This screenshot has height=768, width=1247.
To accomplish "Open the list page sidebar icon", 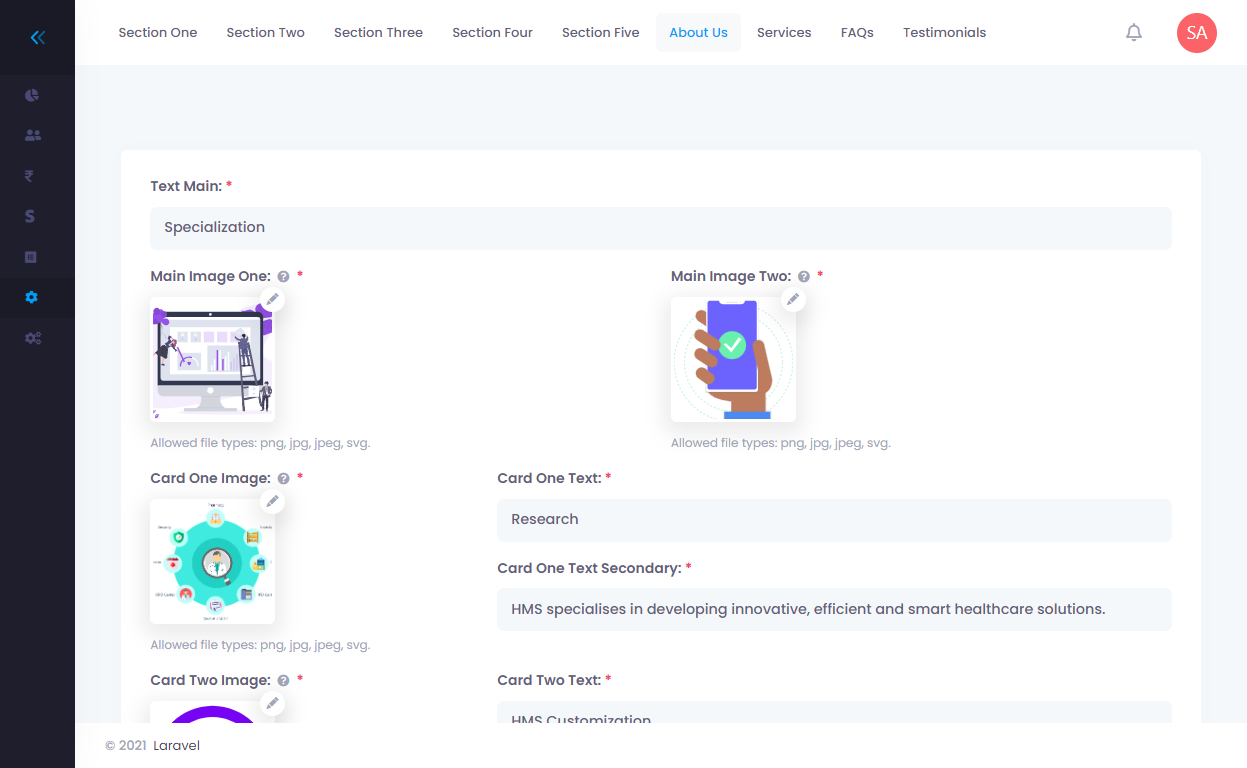I will 31,257.
